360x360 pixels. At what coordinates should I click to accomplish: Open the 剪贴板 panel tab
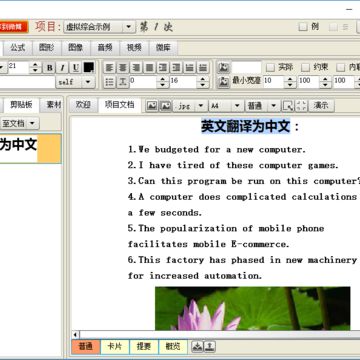[21, 105]
